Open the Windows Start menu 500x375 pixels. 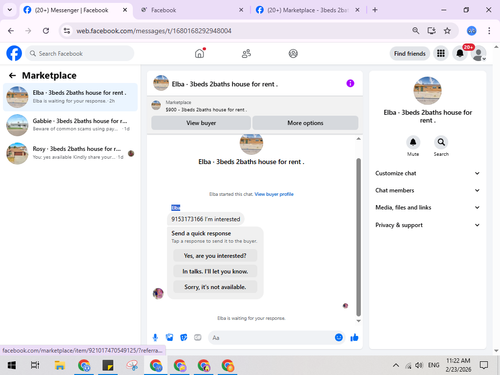point(12,365)
